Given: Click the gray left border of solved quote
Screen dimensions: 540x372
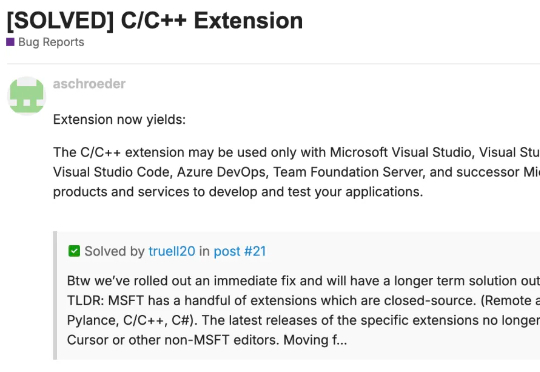Looking at the screenshot, I should tap(55, 296).
